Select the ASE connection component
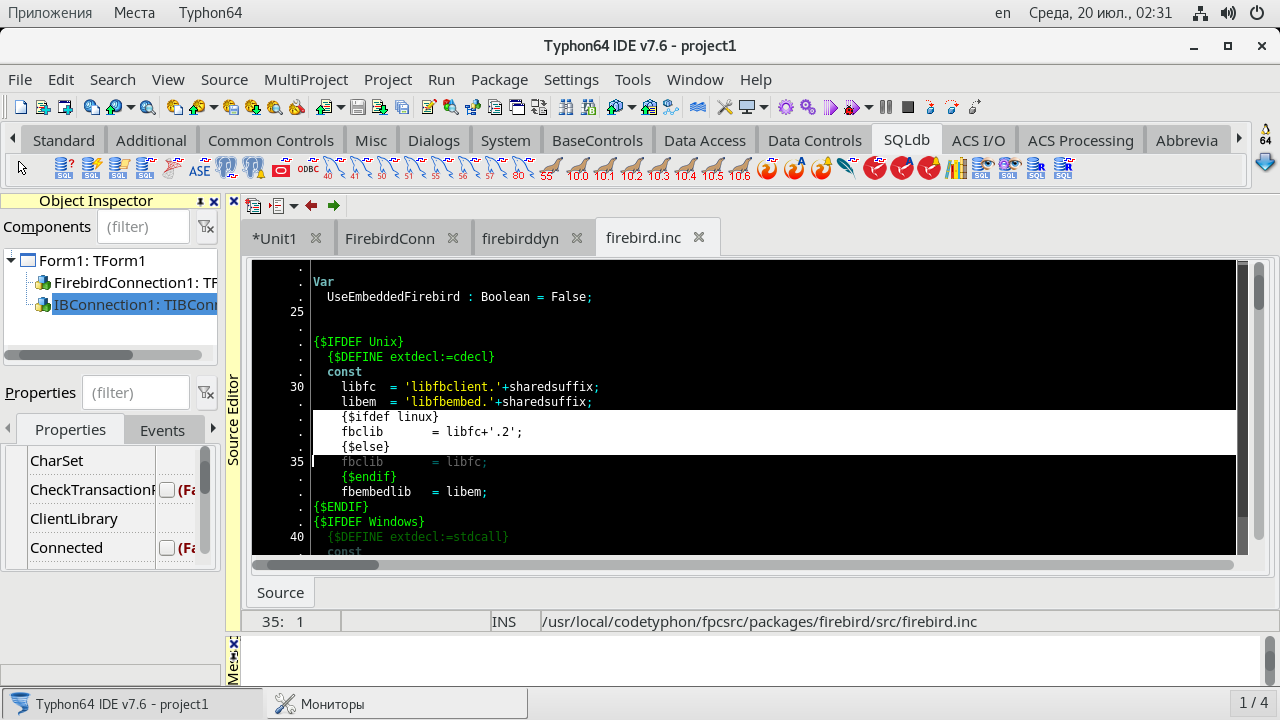Image resolution: width=1280 pixels, height=720 pixels. coord(199,169)
